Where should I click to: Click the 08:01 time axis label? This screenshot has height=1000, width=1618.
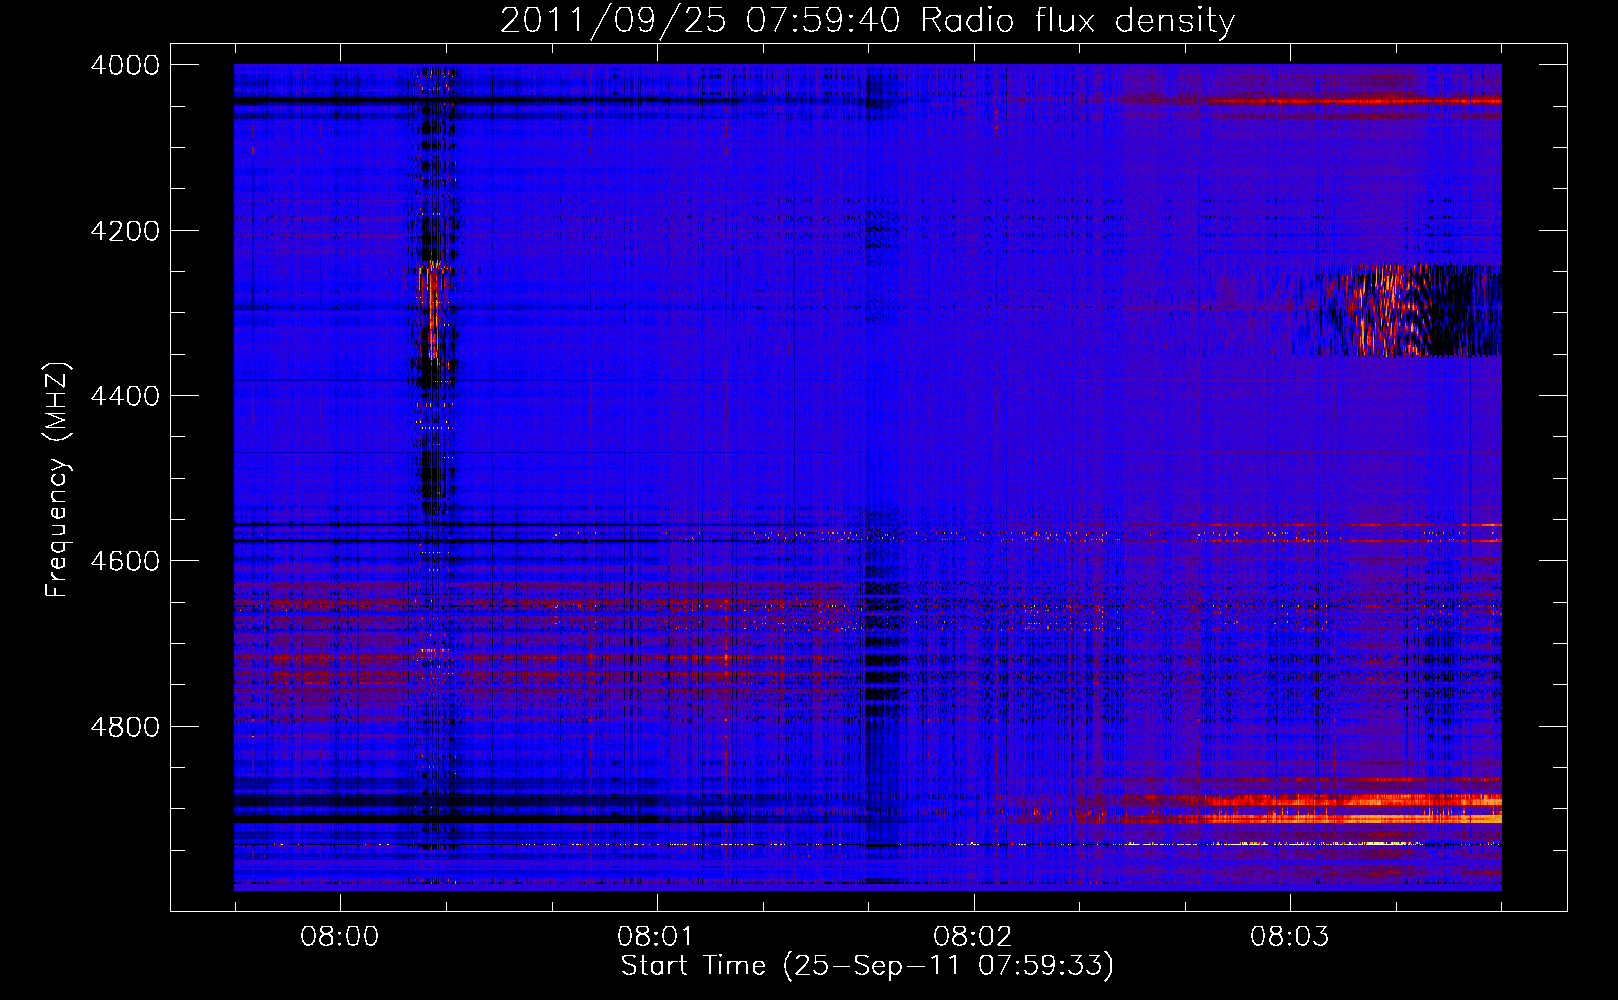[x=657, y=937]
